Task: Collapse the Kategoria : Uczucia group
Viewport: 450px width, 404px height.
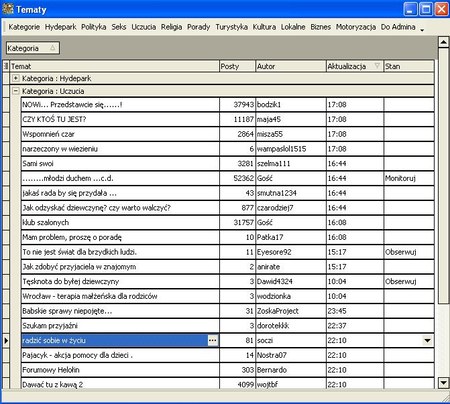Action: 16,91
